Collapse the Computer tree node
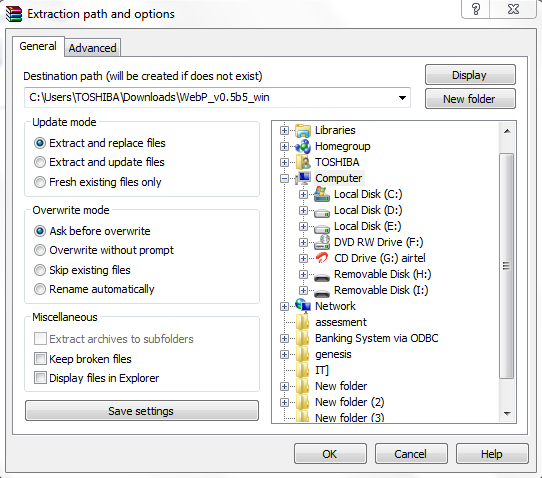Screen dimensions: 542x478 pos(284,179)
